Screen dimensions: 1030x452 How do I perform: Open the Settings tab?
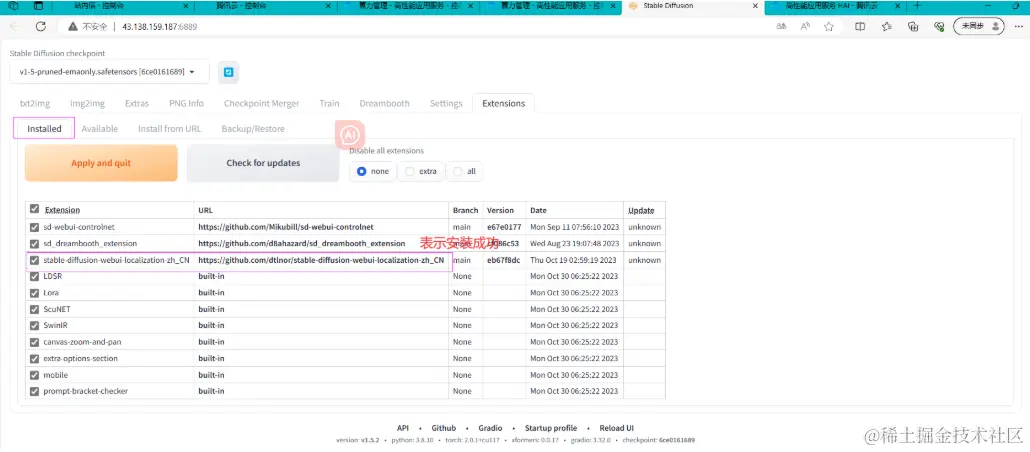click(446, 103)
